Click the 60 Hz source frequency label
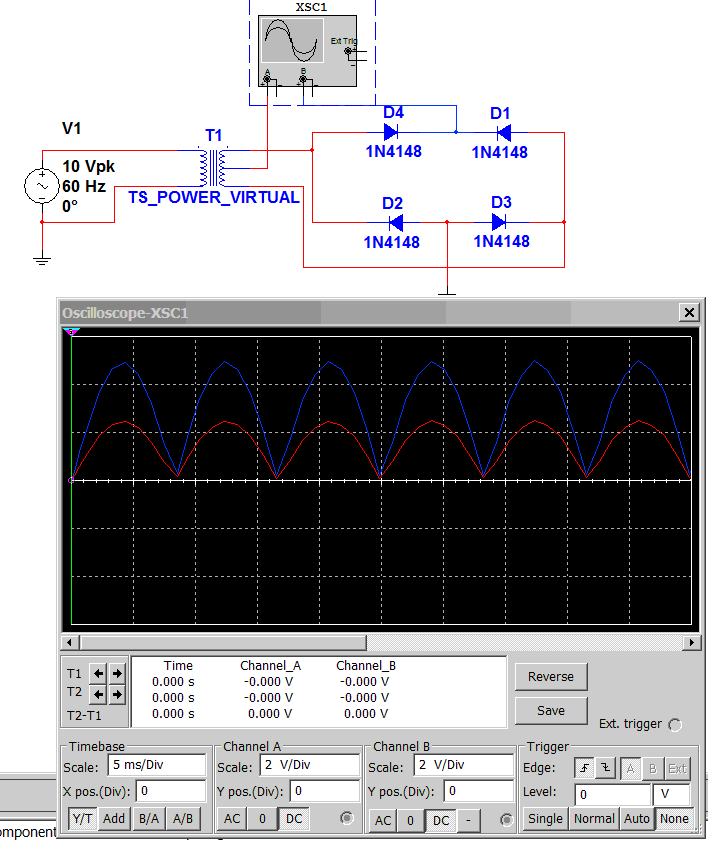The width and height of the screenshot is (708, 842). pos(84,186)
